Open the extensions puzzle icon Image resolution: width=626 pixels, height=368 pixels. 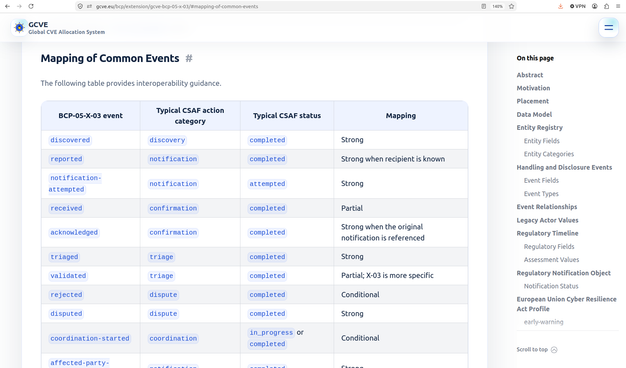click(606, 6)
